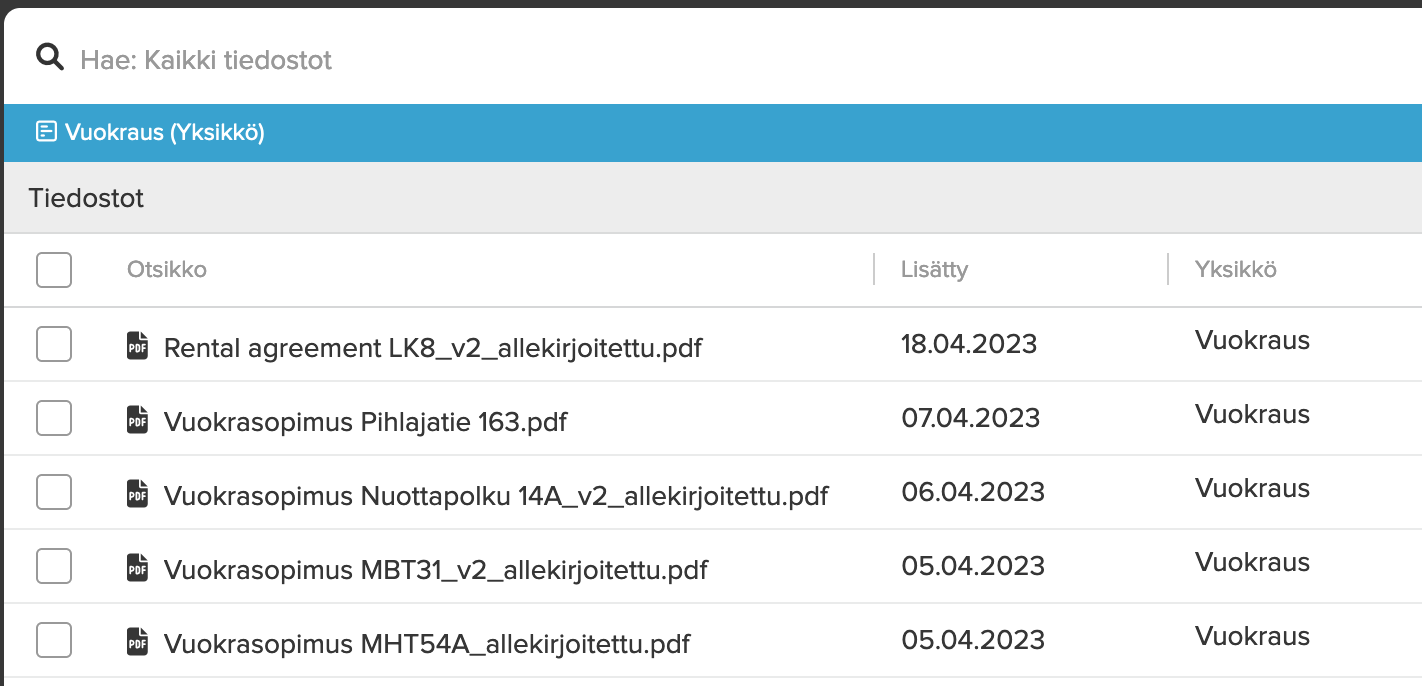Click PDF icon of Rental agreement LK8 file

tap(137, 346)
